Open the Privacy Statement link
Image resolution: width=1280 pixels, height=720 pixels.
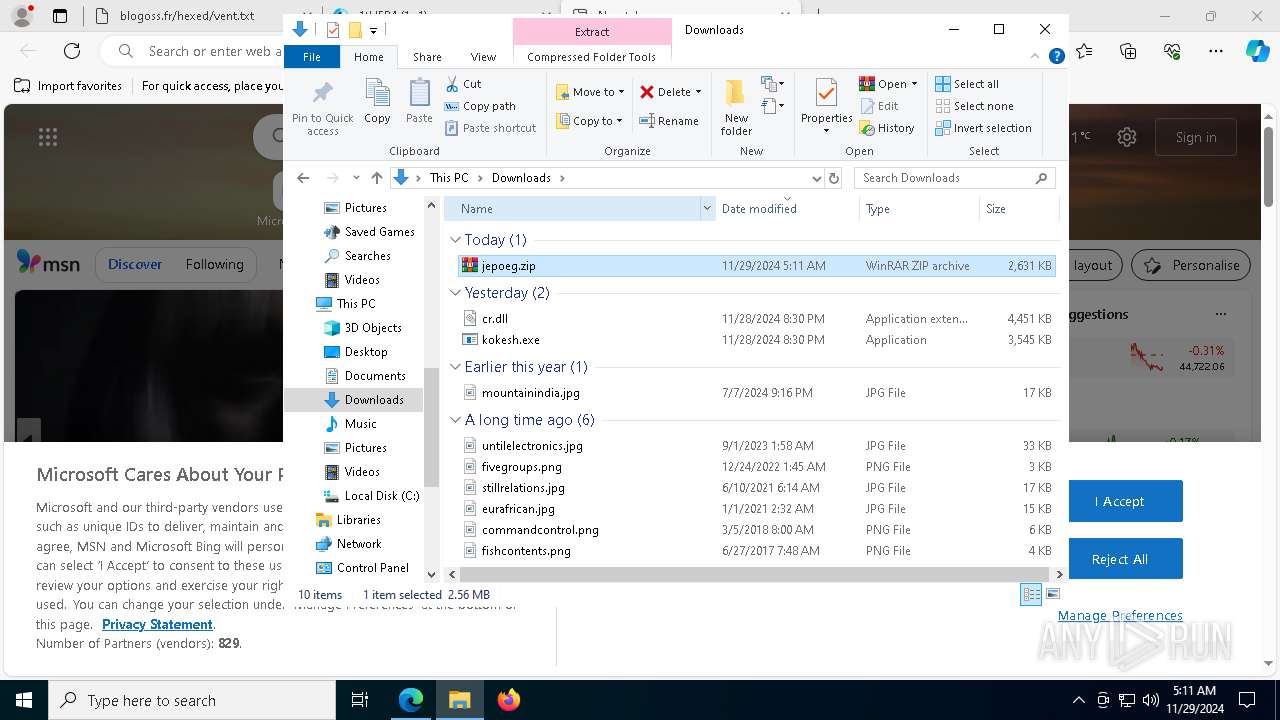point(157,624)
